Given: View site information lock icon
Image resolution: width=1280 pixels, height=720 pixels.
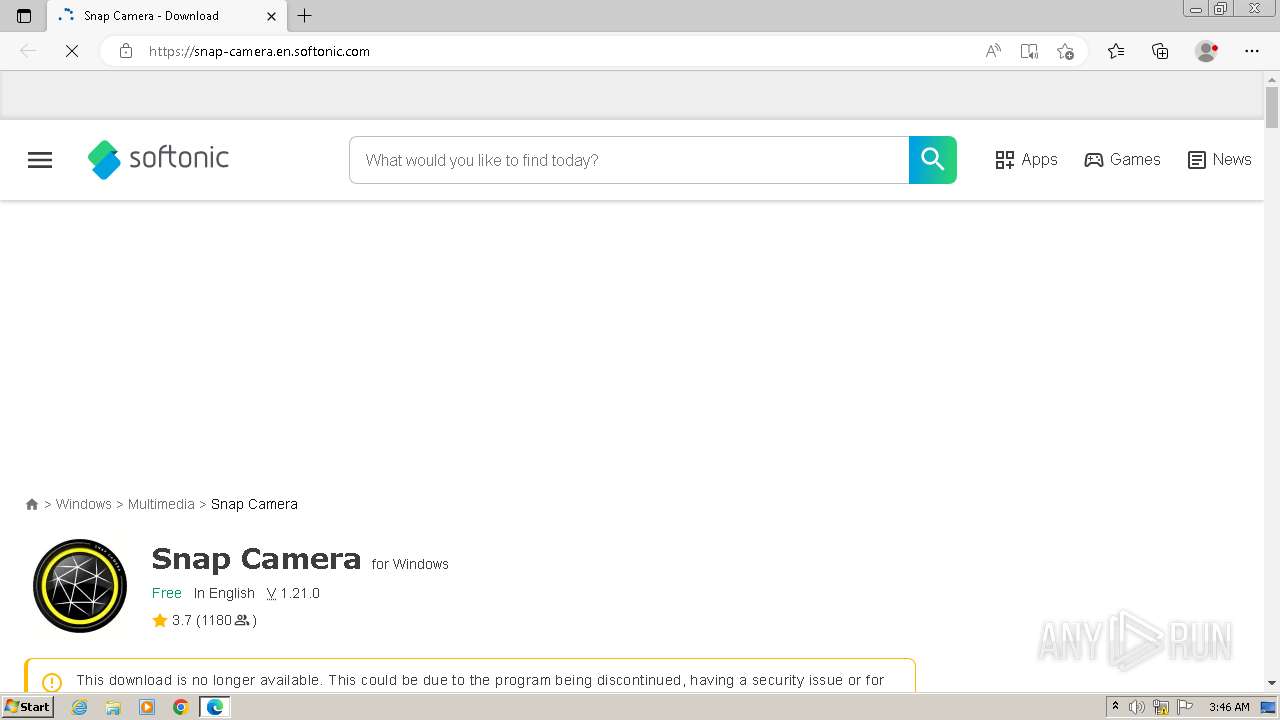Looking at the screenshot, I should [x=126, y=51].
